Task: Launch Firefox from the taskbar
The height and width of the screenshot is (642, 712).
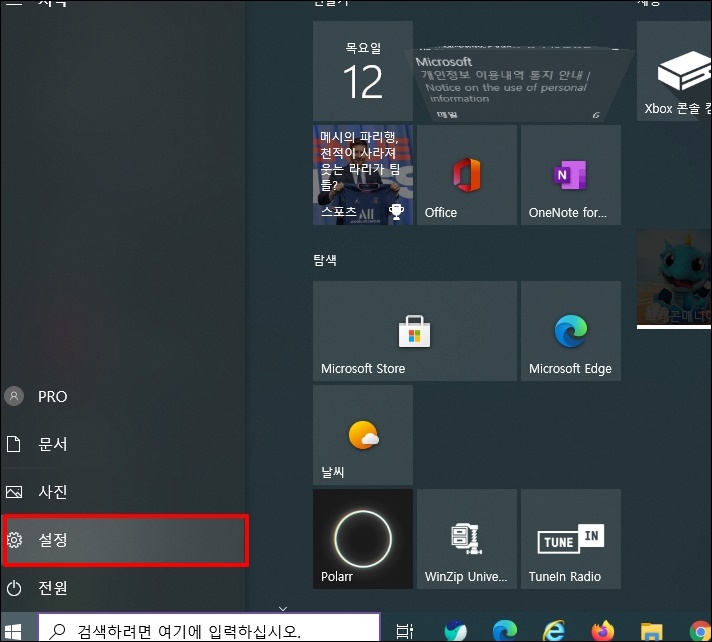Action: [x=603, y=631]
